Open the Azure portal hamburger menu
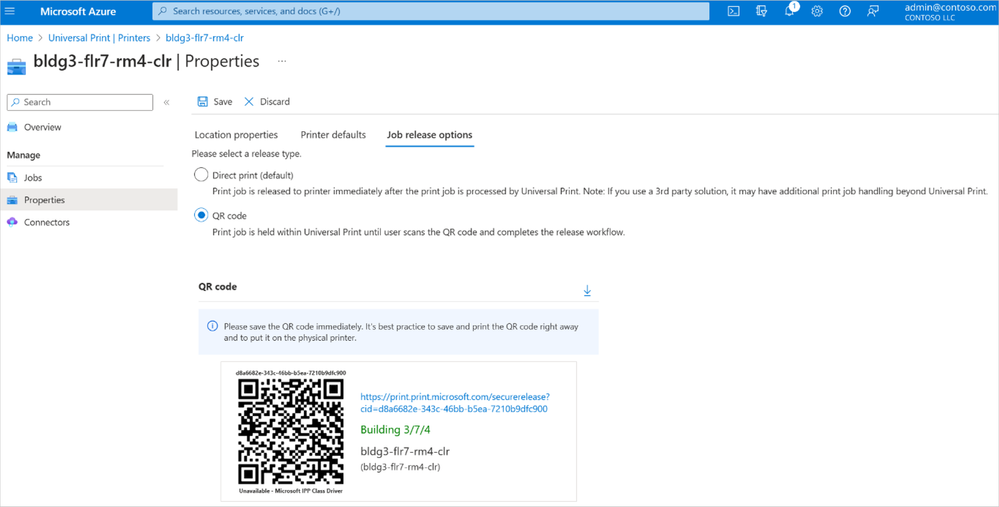 tap(10, 11)
